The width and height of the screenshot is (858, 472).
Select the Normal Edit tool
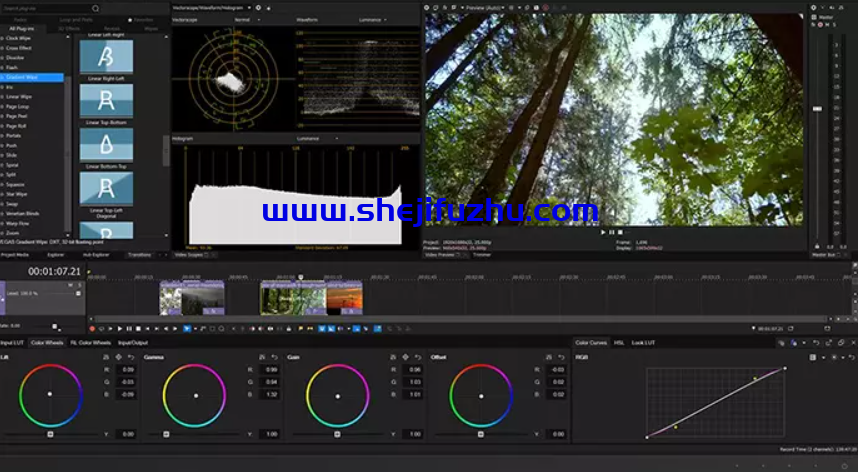pyautogui.click(x=187, y=329)
